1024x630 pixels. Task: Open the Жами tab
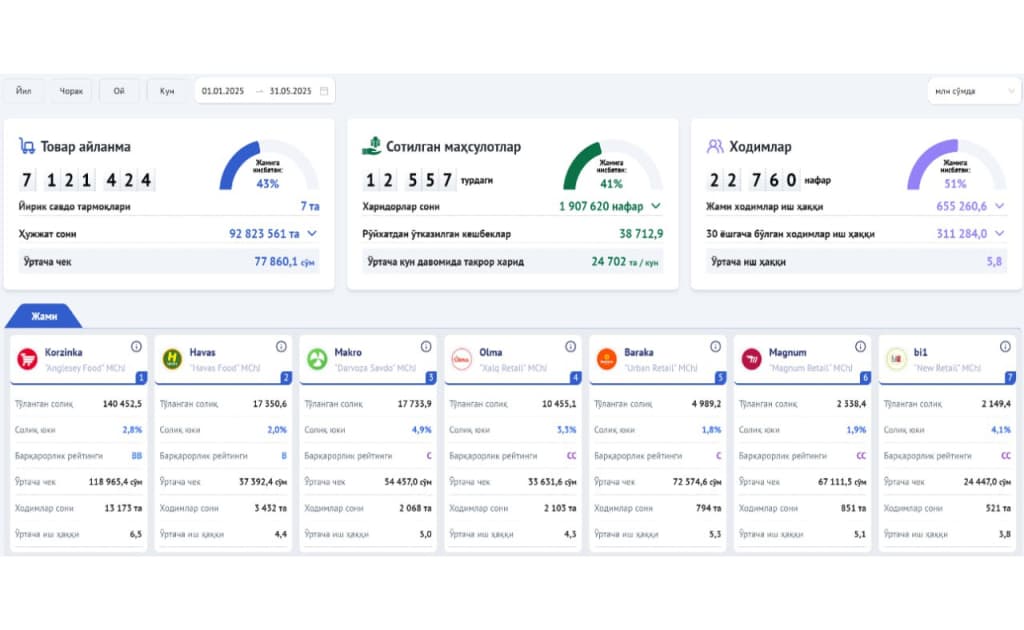tap(43, 314)
